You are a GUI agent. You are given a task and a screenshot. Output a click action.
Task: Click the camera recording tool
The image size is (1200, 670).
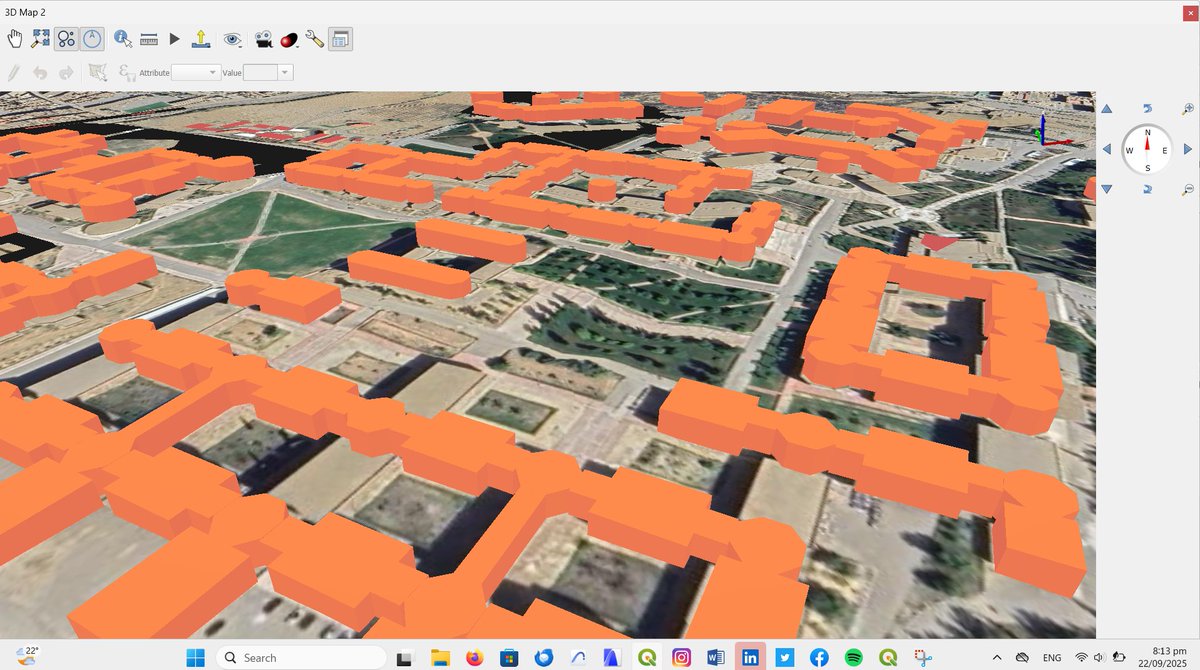pos(262,38)
